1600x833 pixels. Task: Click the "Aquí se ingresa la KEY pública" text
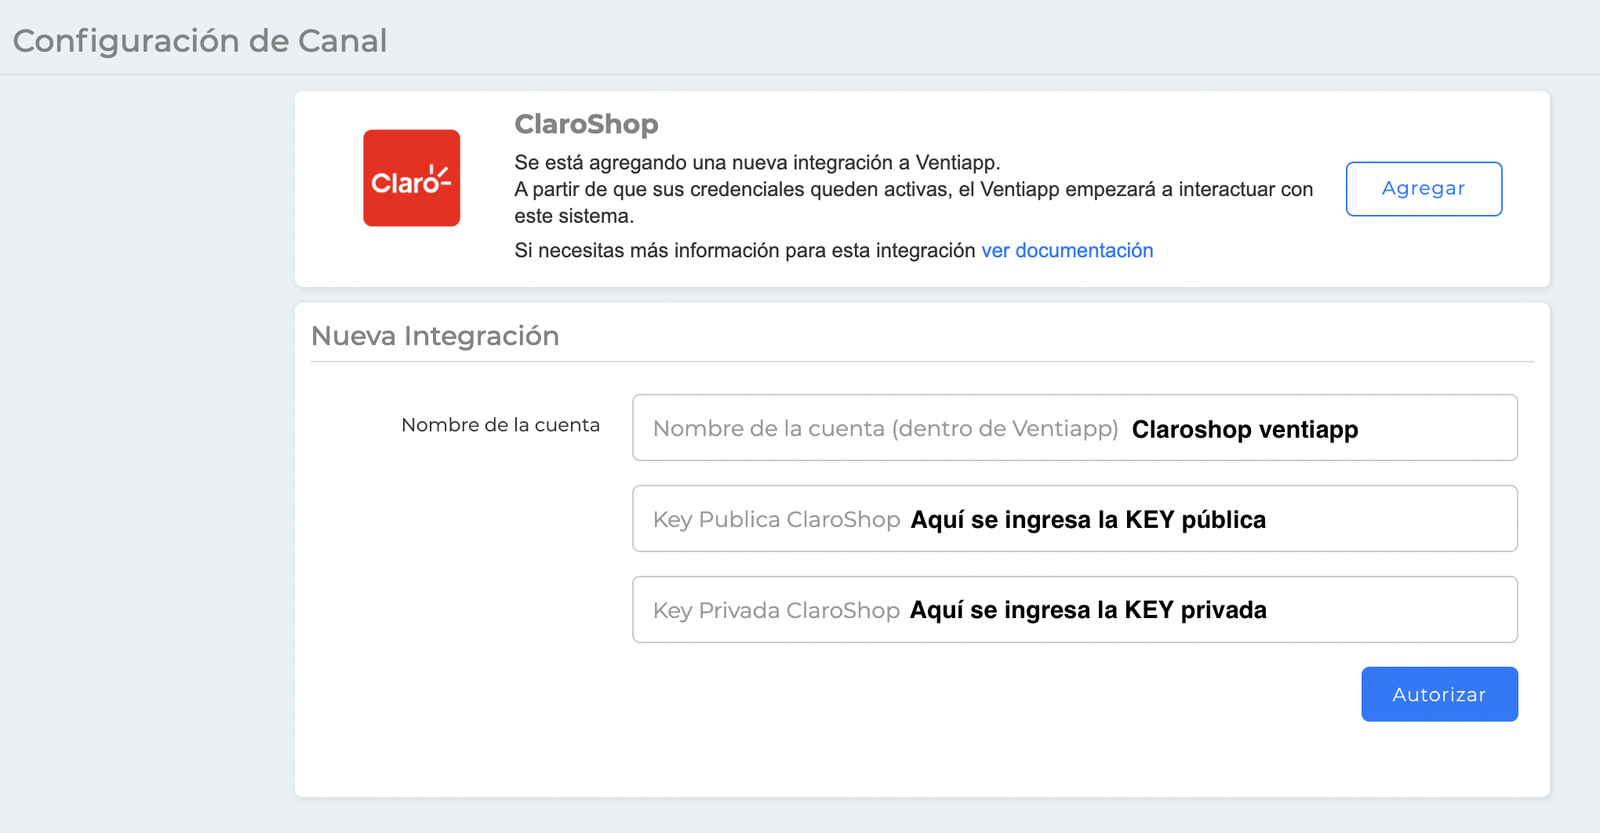[x=1088, y=520]
